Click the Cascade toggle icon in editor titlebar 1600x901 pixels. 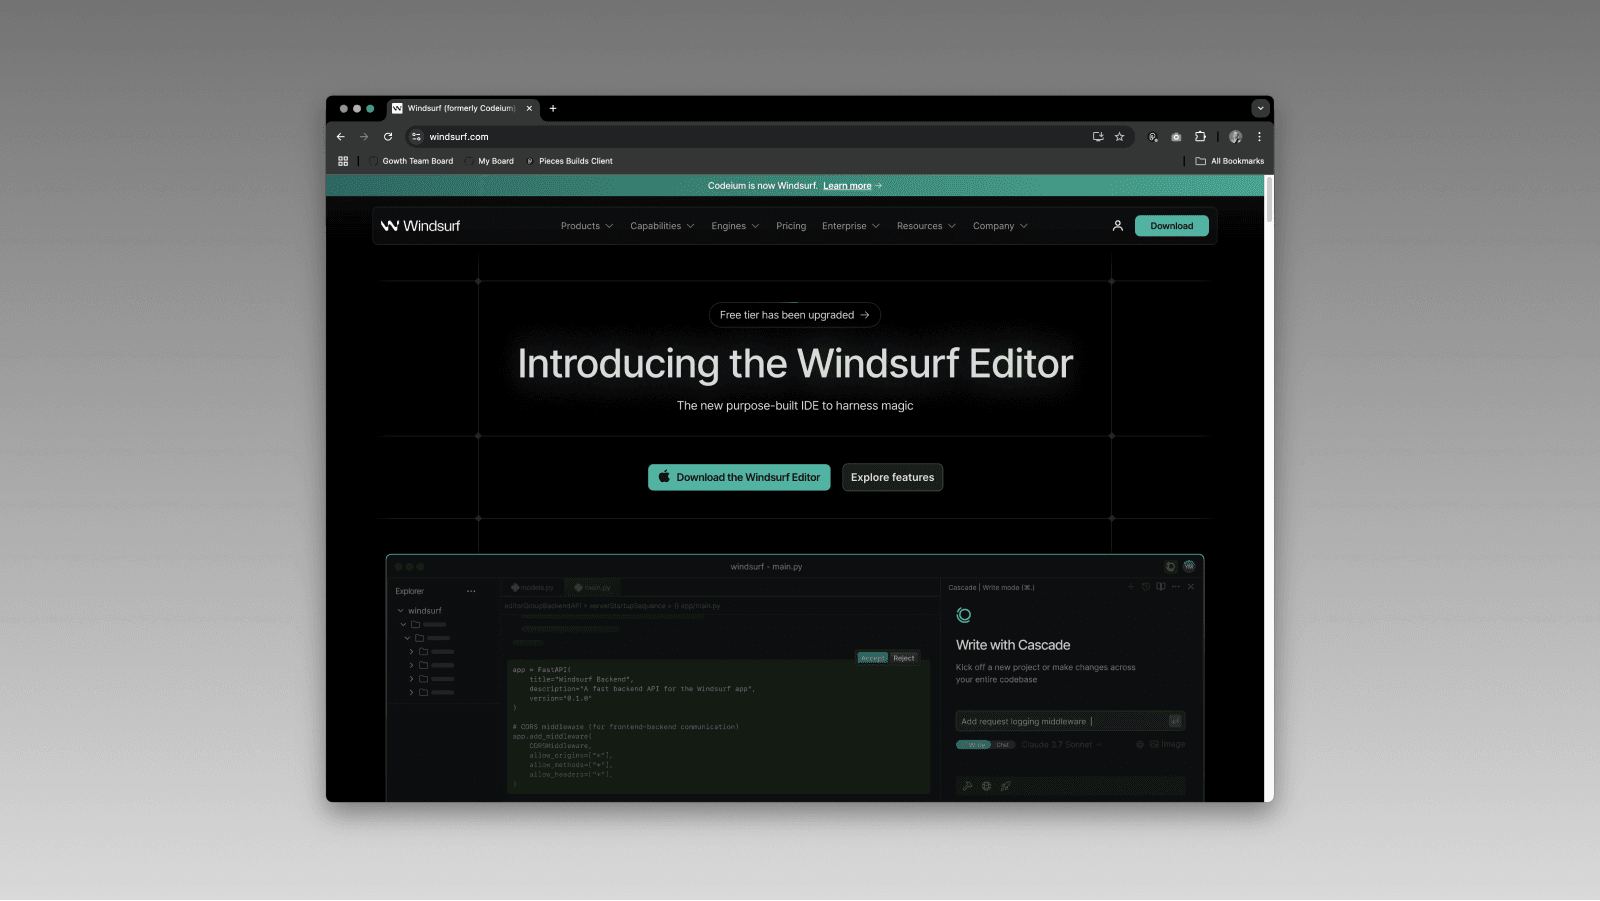point(1171,567)
